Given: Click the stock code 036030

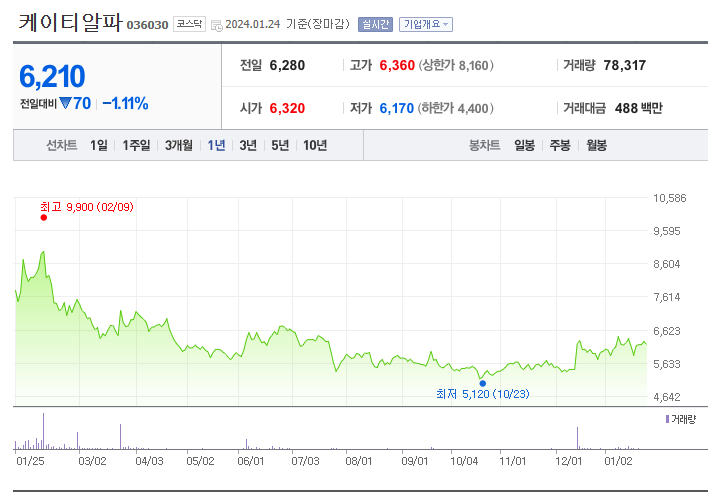Looking at the screenshot, I should (x=147, y=25).
